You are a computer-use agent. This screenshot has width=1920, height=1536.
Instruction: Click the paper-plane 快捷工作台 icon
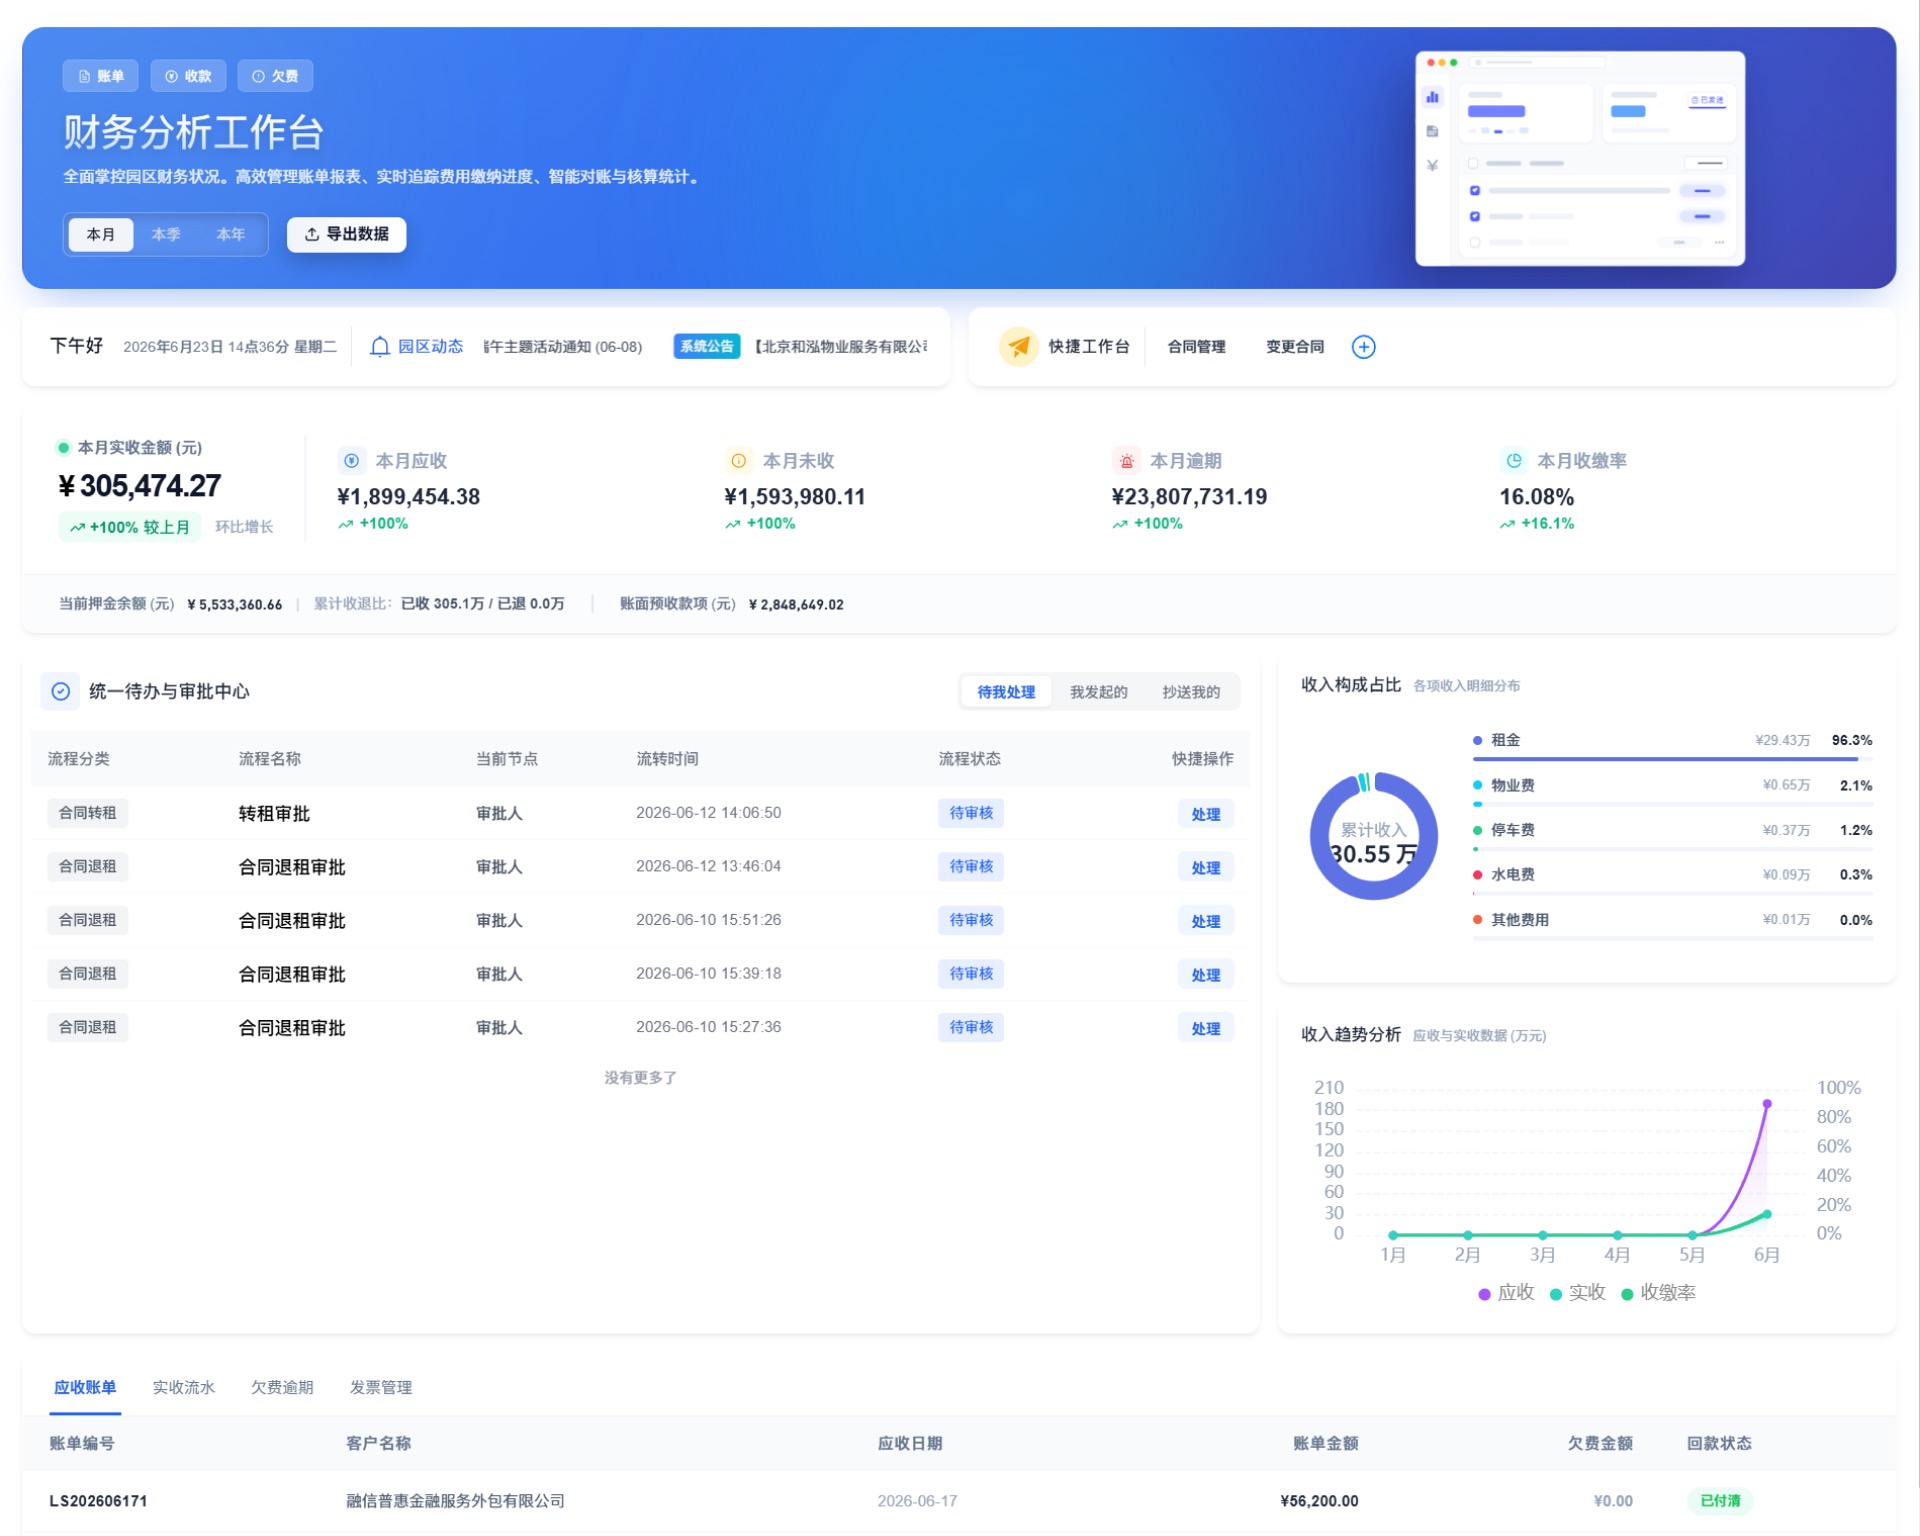[x=1018, y=347]
